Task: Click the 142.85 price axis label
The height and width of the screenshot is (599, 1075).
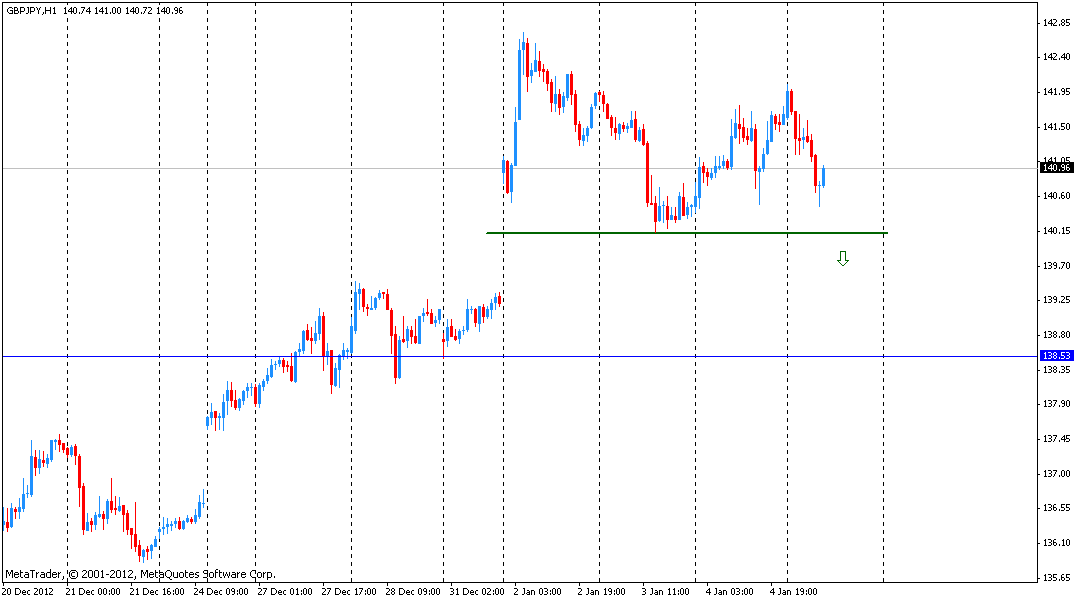Action: point(1056,23)
